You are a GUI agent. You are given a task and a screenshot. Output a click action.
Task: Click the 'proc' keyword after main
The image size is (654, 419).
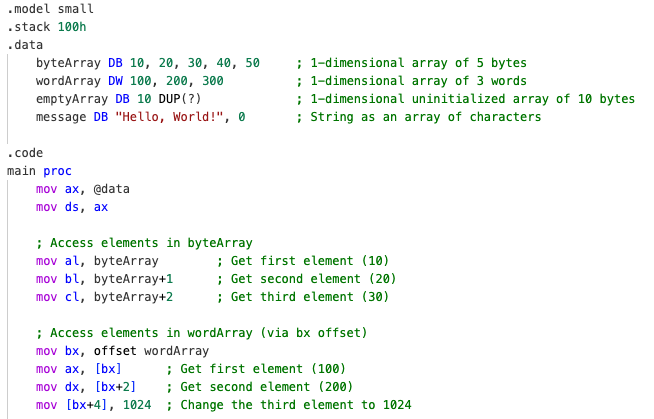point(57,171)
